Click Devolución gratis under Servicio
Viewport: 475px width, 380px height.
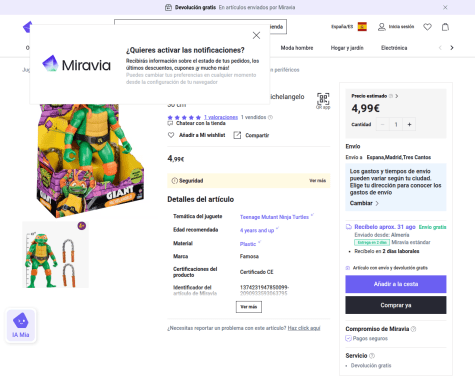(x=371, y=366)
